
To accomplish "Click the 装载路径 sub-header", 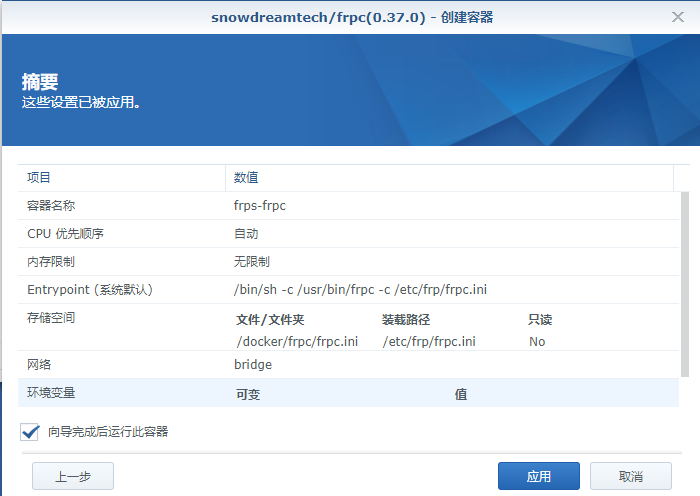I will (406, 320).
